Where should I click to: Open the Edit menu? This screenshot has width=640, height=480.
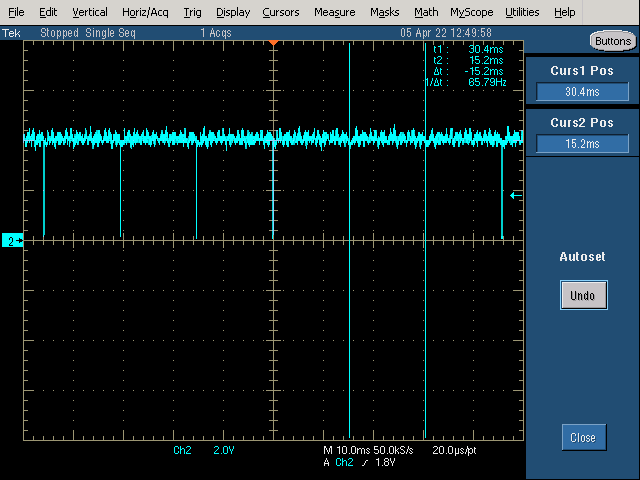pyautogui.click(x=48, y=12)
